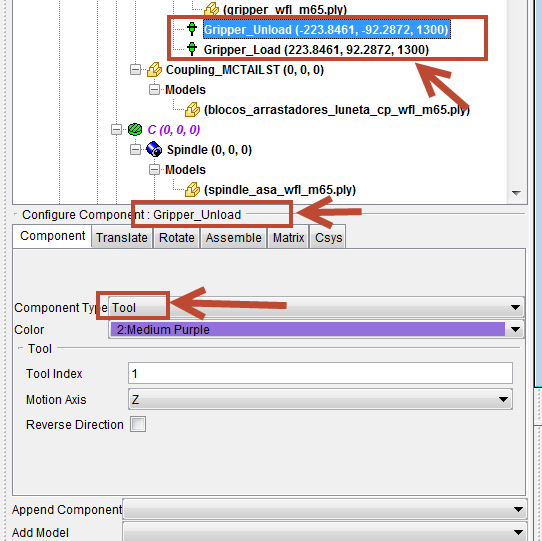Click the green C axis icon
Screen dimensions: 542x541
[135, 130]
